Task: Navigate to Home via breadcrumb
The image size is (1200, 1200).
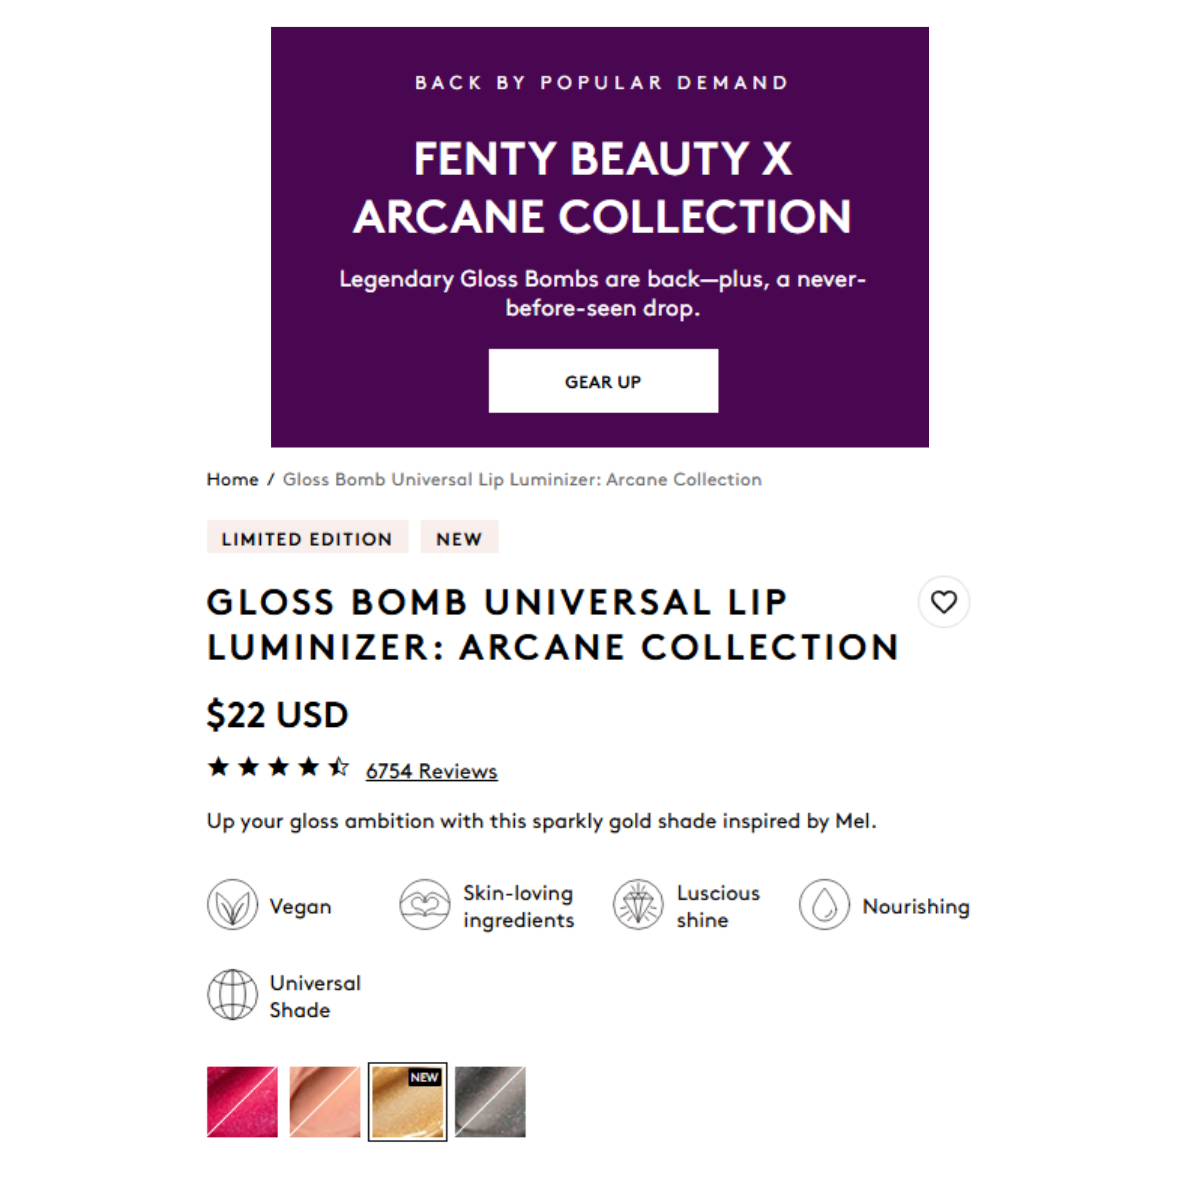Action: point(232,479)
